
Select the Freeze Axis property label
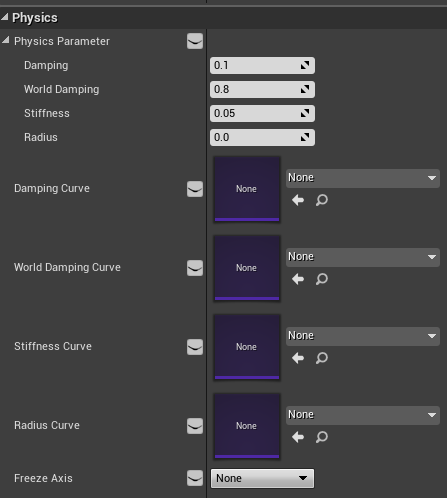coord(43,478)
